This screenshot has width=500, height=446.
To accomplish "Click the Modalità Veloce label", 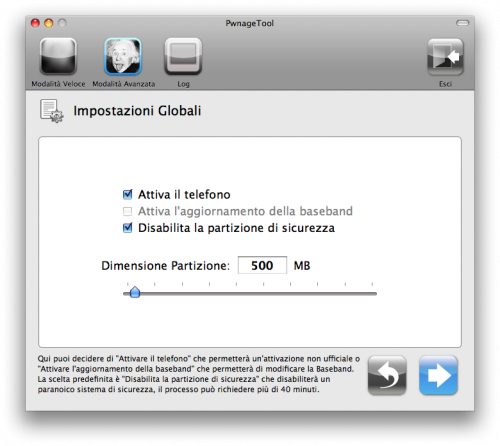I will tap(58, 84).
